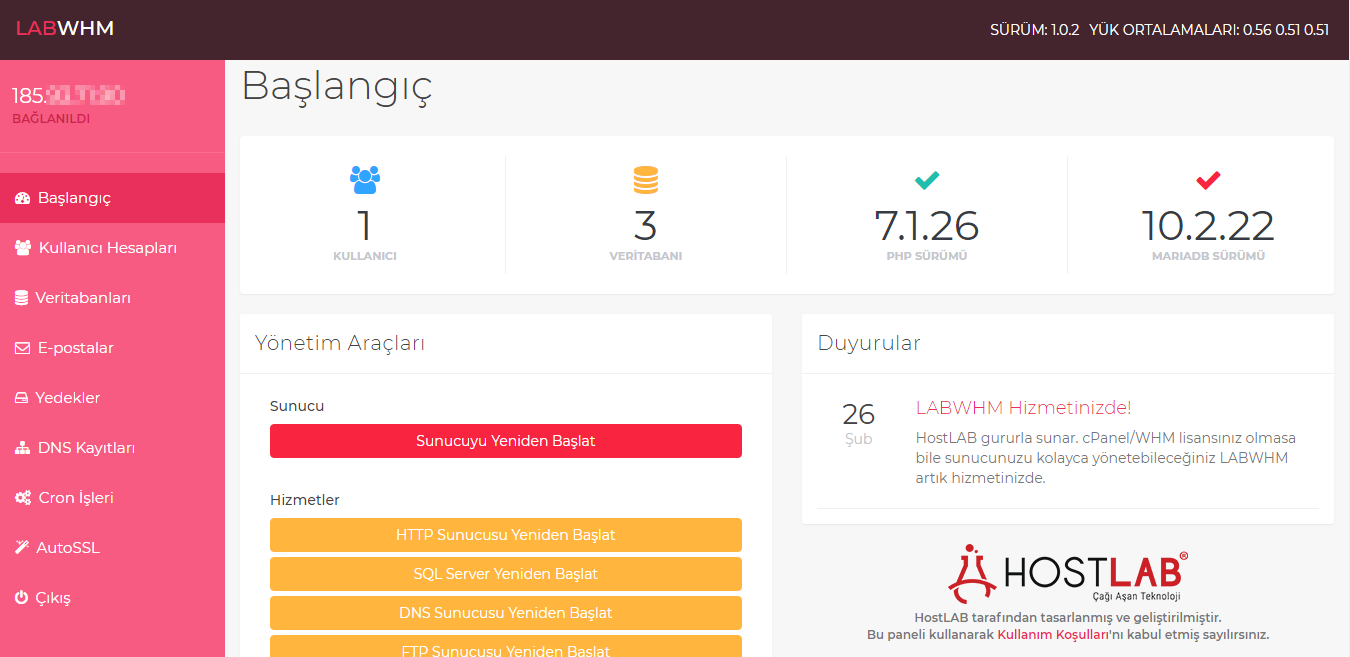Click the PHP version 7.1.26

(927, 226)
